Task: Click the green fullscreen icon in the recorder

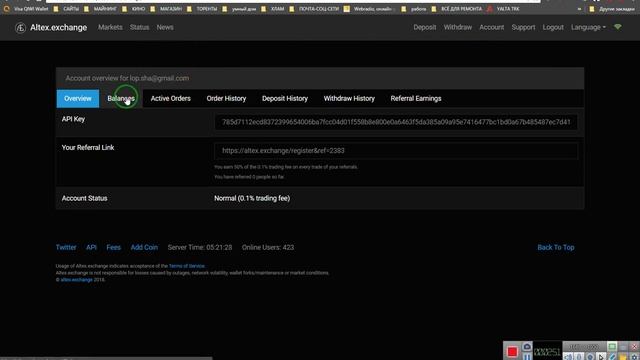Action: 612,347
